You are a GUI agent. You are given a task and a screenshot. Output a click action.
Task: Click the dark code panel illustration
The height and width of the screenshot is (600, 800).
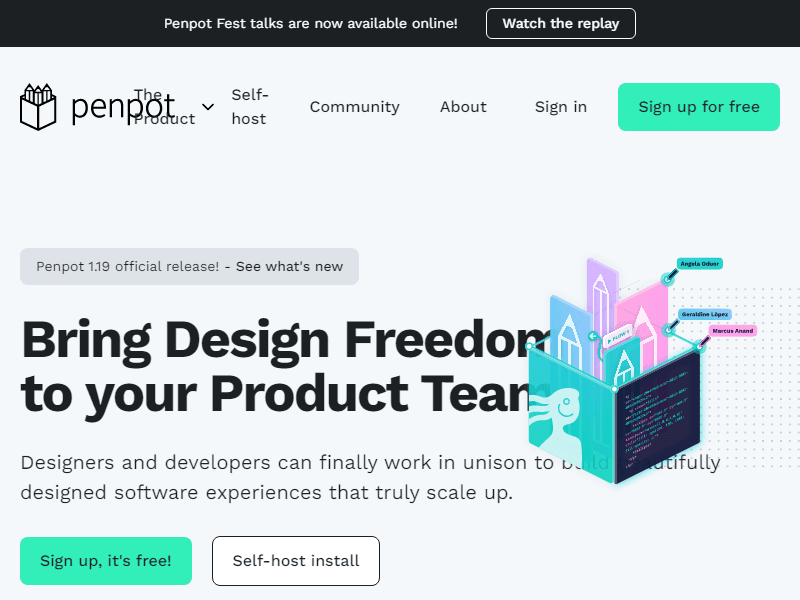657,416
